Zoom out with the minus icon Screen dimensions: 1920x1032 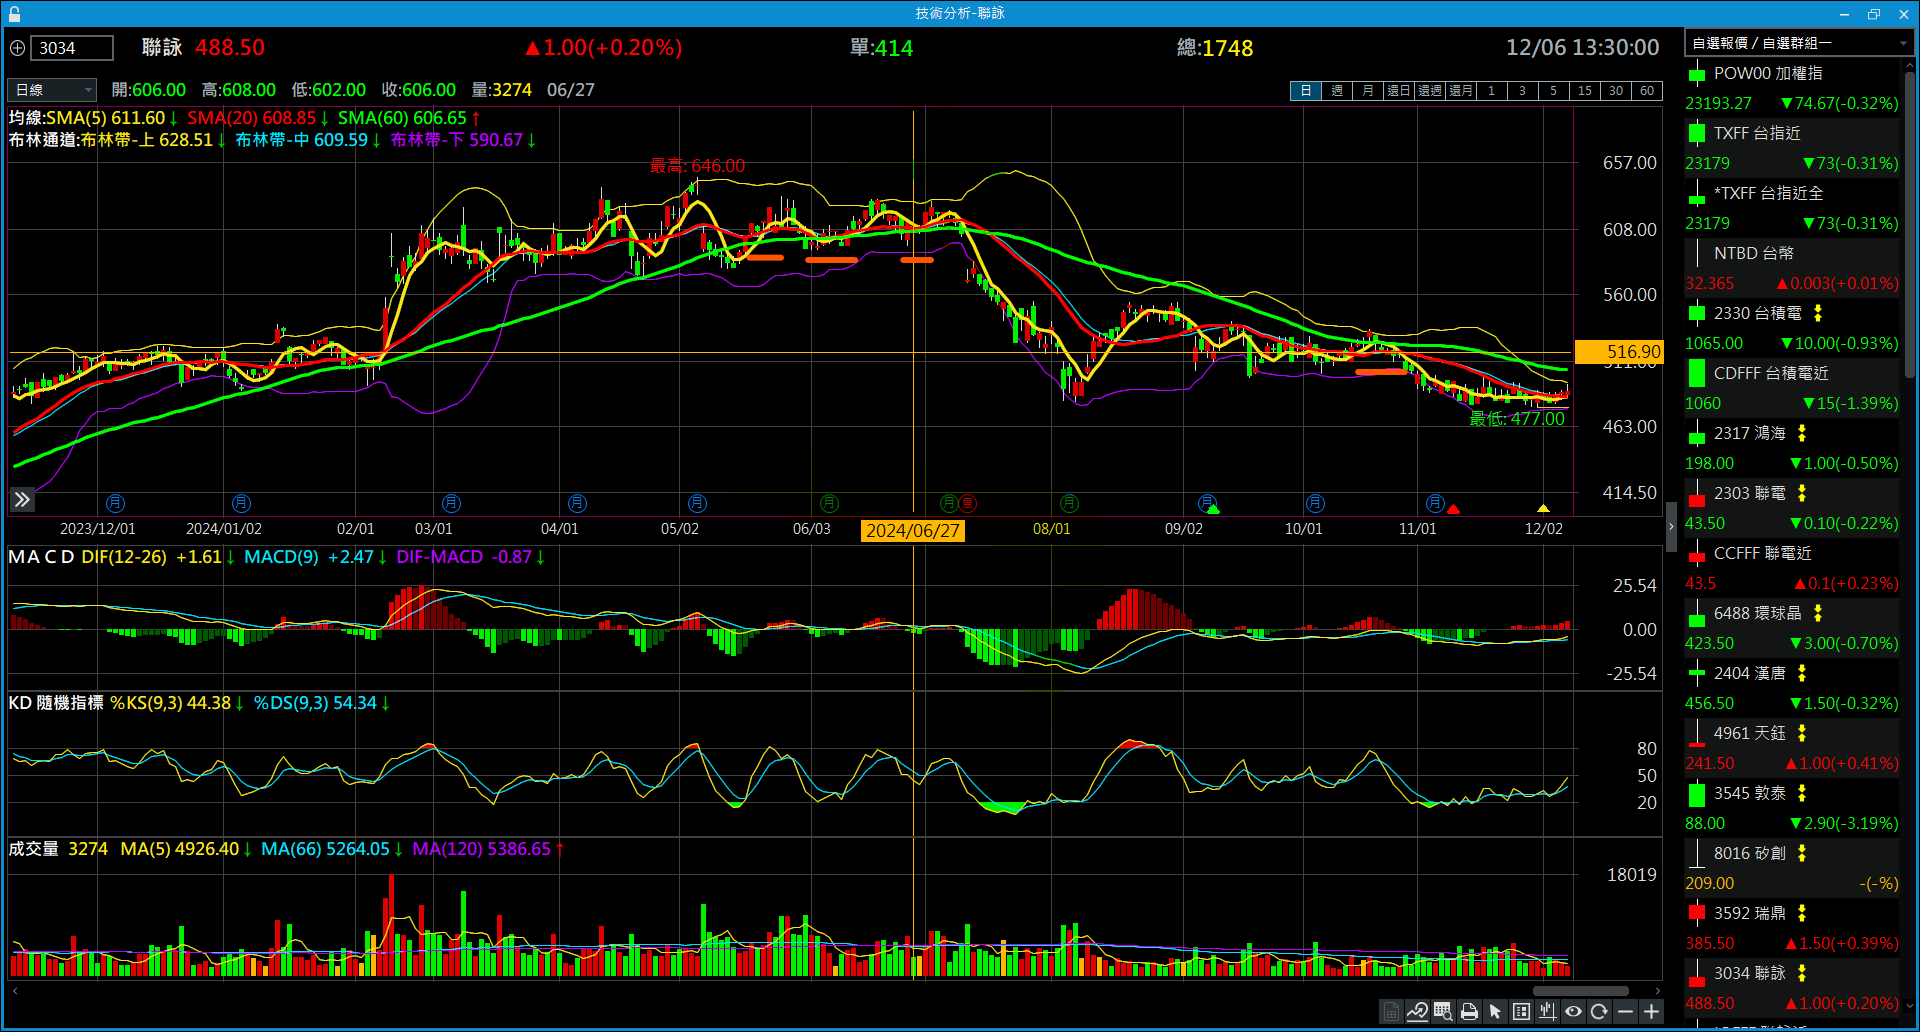[1625, 1012]
